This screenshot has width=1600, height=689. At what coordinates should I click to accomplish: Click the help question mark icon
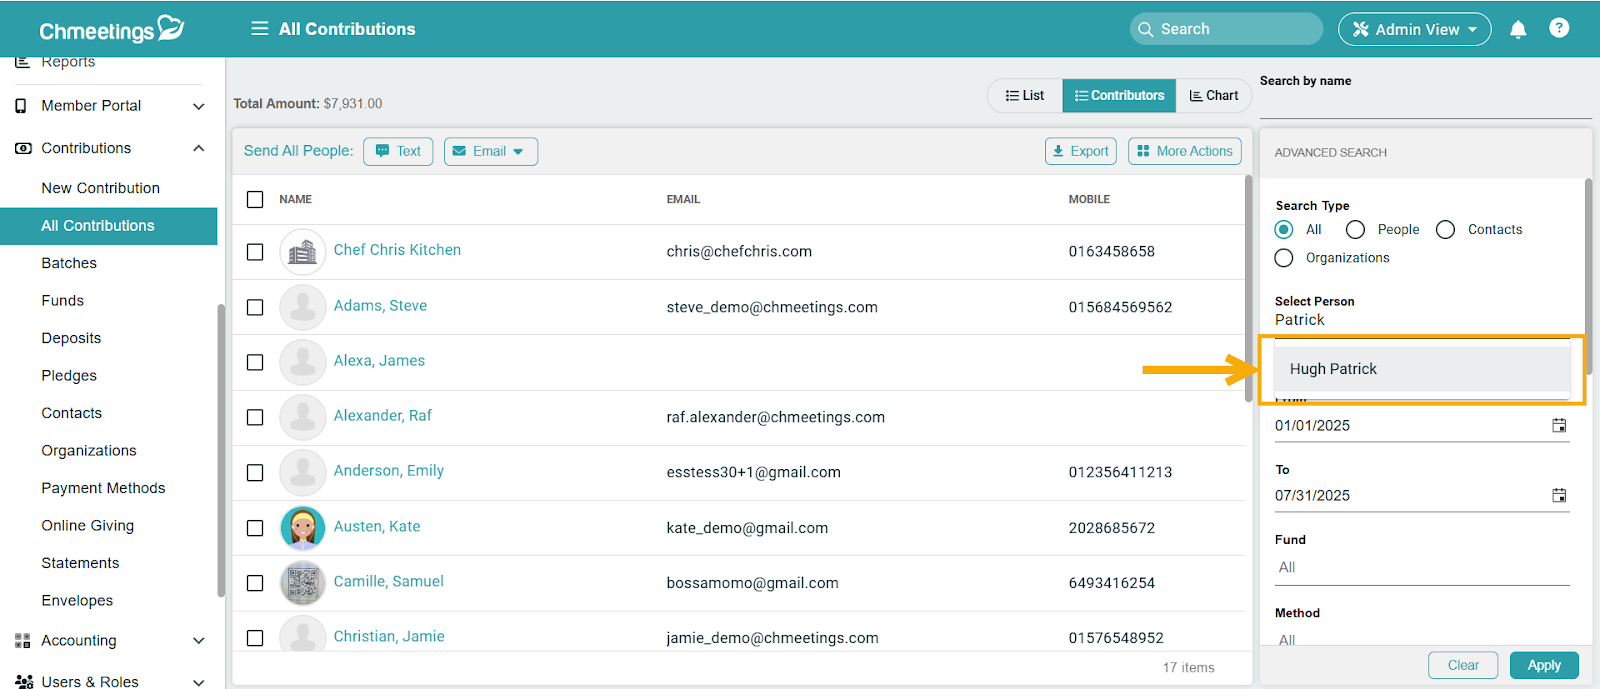(1558, 28)
